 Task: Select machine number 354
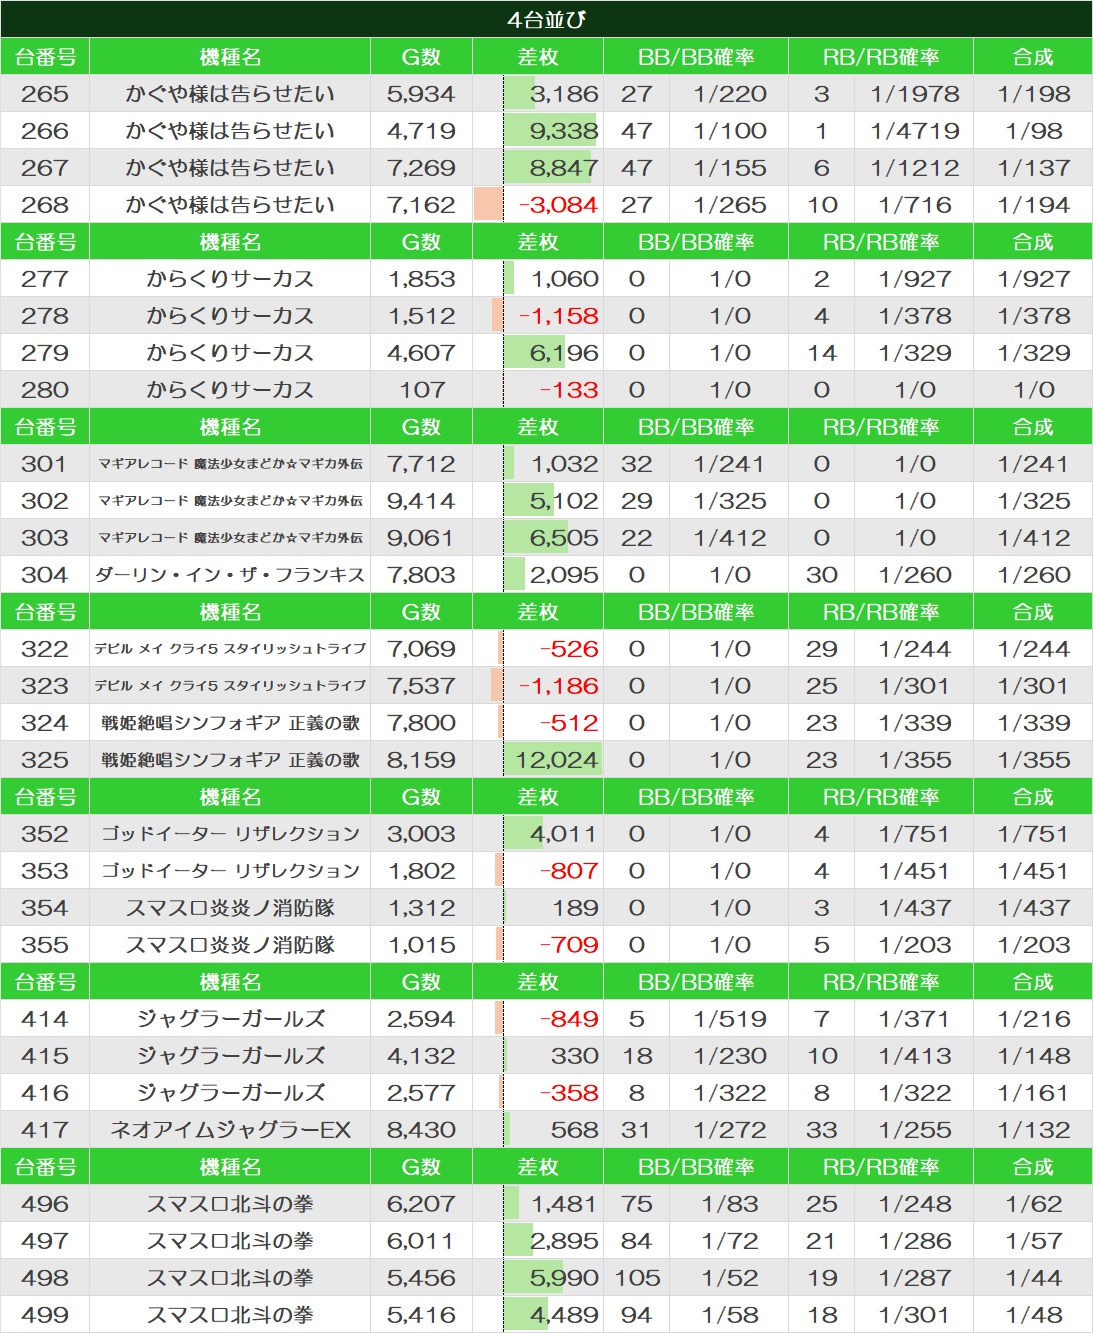tap(45, 908)
